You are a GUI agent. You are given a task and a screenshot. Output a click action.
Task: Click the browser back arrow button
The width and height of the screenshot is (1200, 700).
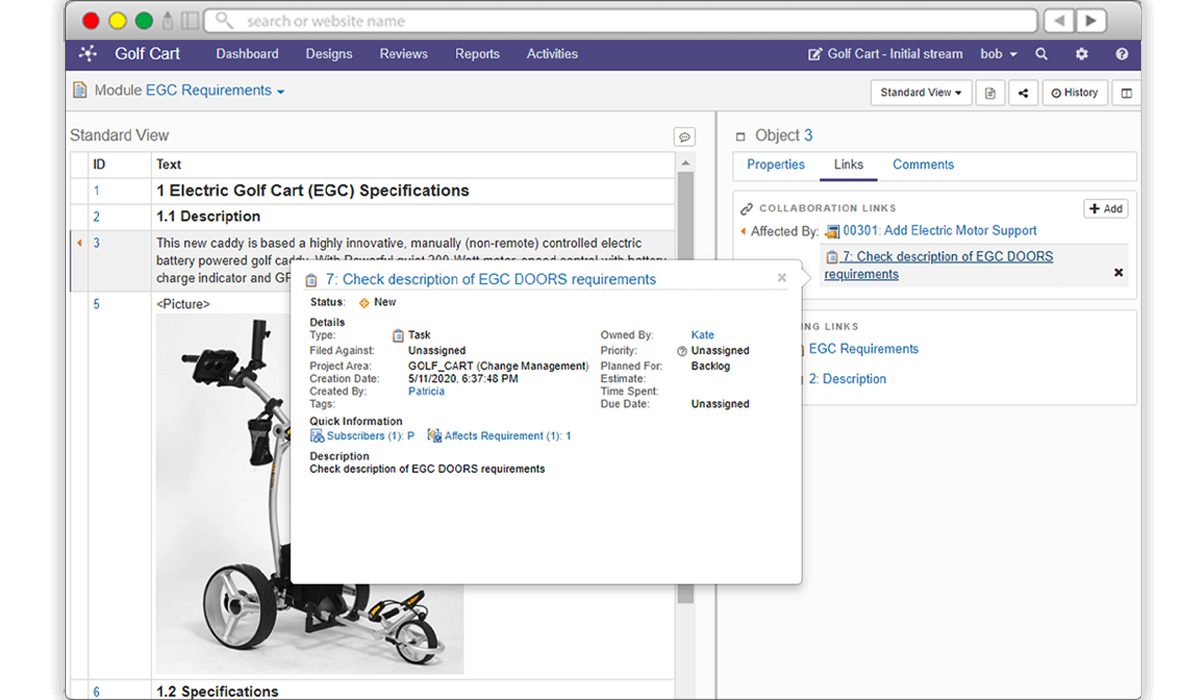click(x=1059, y=20)
